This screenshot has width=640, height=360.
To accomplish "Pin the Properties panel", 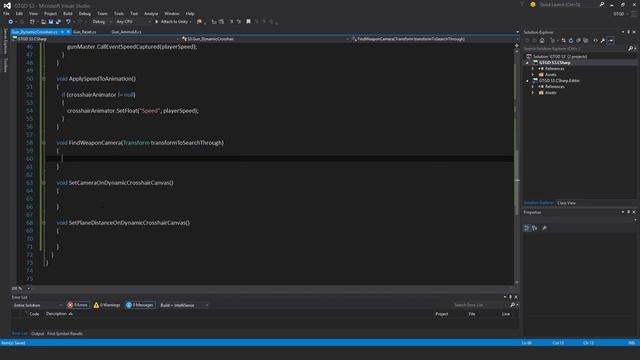I will 629,212.
